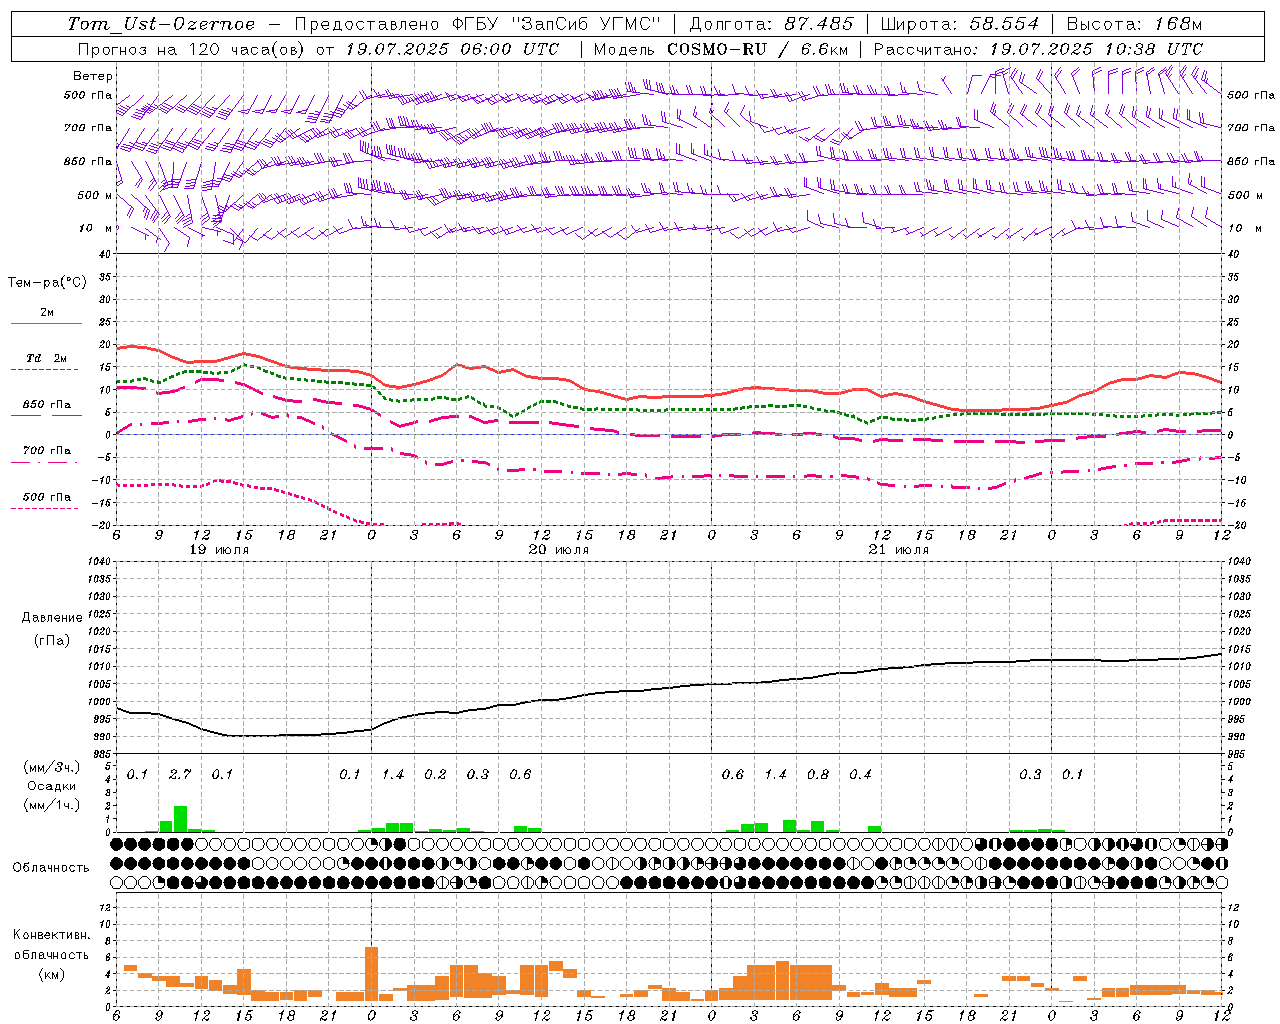Click the 'Высота: 168м' header text
The width and height of the screenshot is (1280, 1024).
[1135, 24]
